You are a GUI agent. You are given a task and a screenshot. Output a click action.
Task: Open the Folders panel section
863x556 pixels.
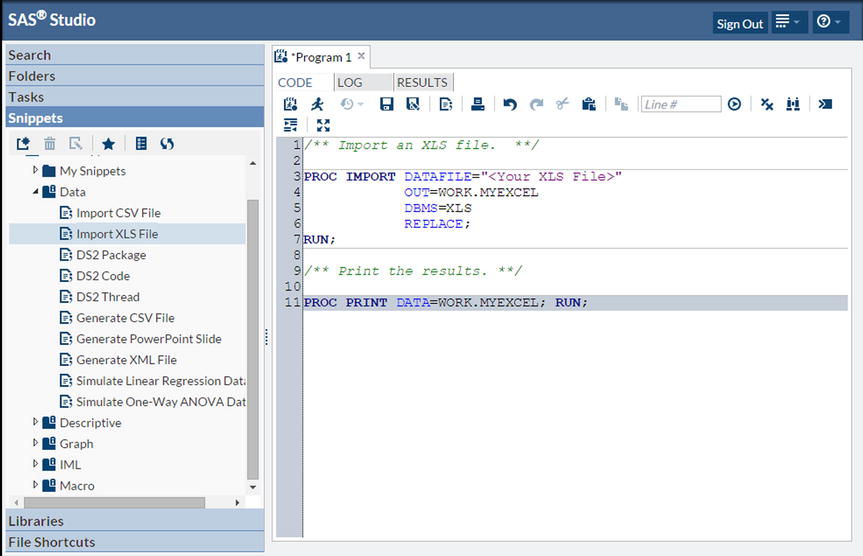[135, 76]
